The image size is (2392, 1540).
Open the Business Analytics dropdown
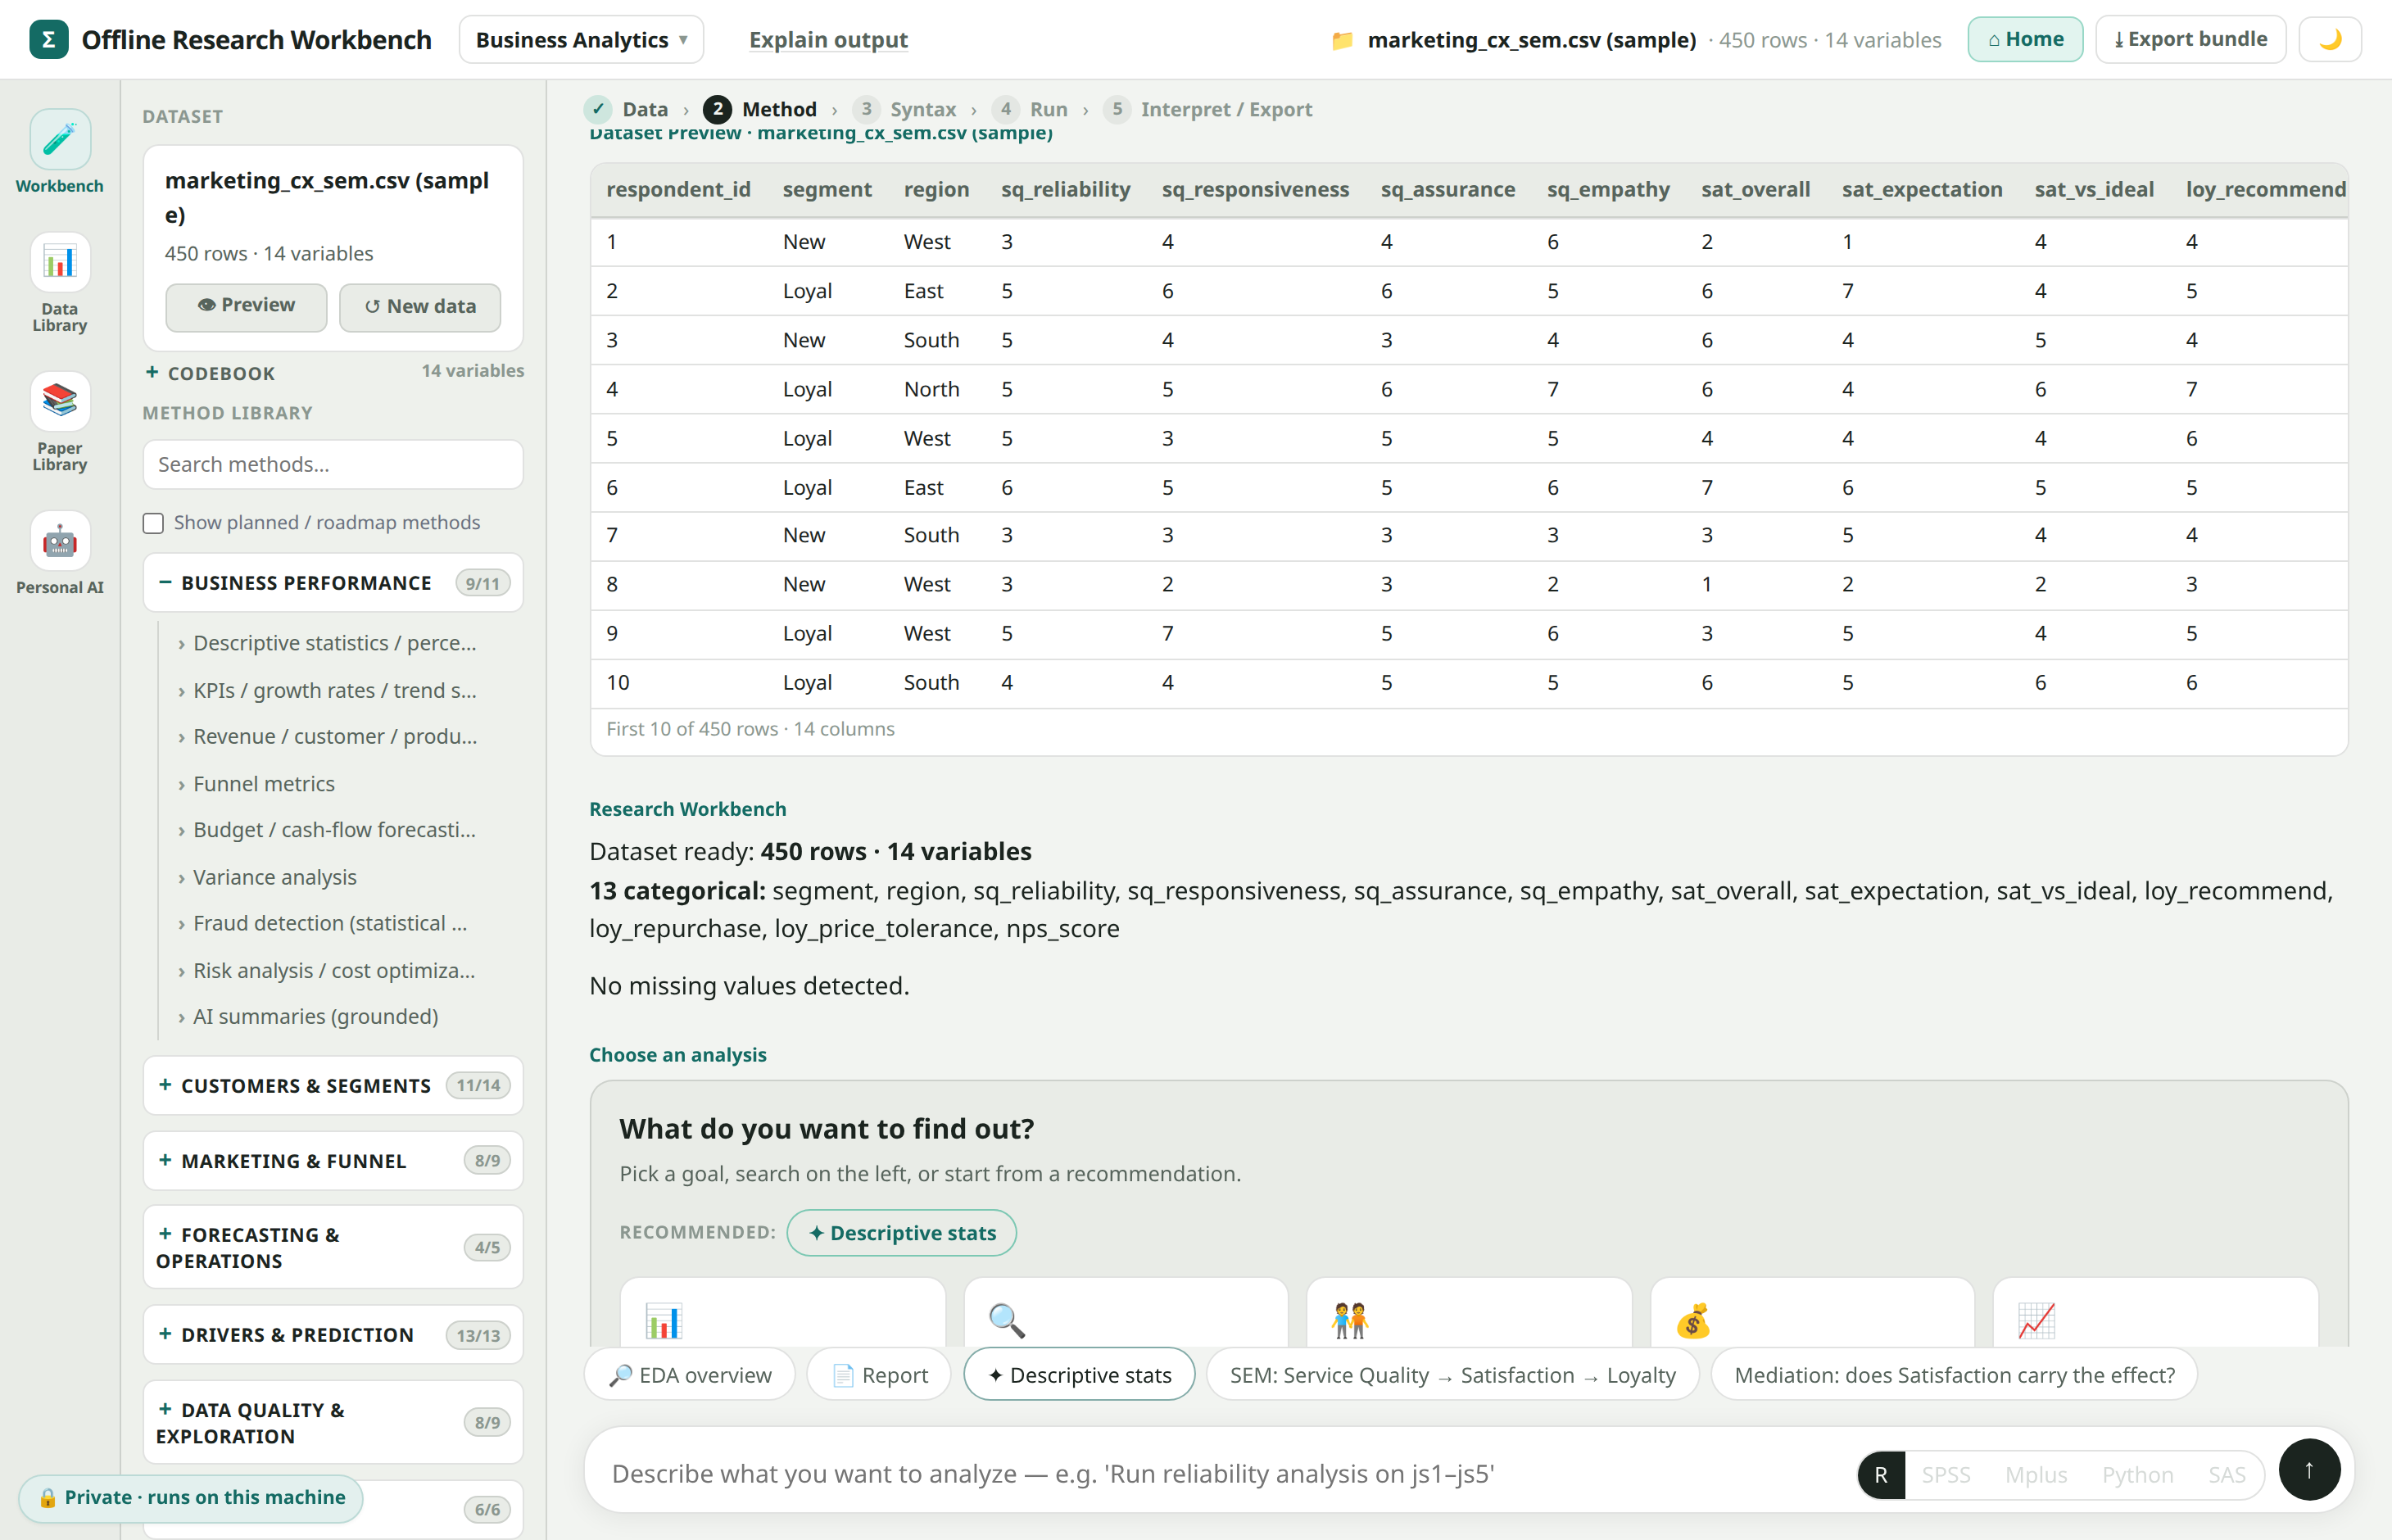581,40
